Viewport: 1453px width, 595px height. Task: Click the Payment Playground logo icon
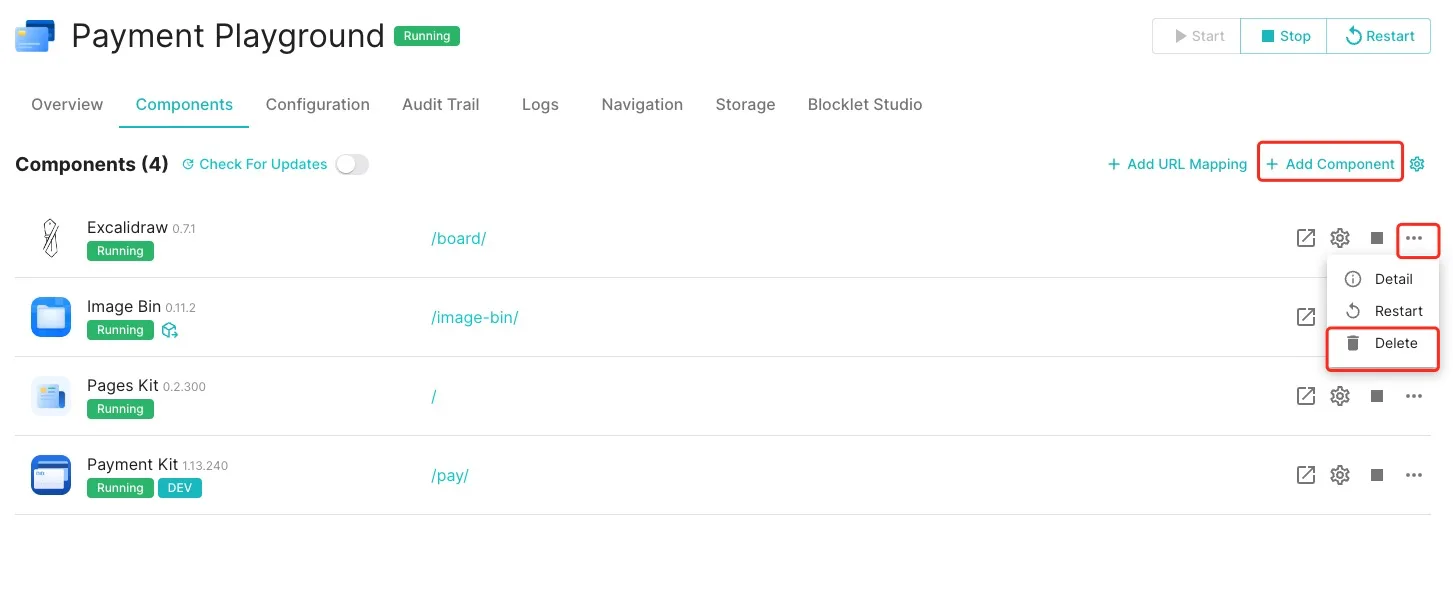tap(35, 37)
